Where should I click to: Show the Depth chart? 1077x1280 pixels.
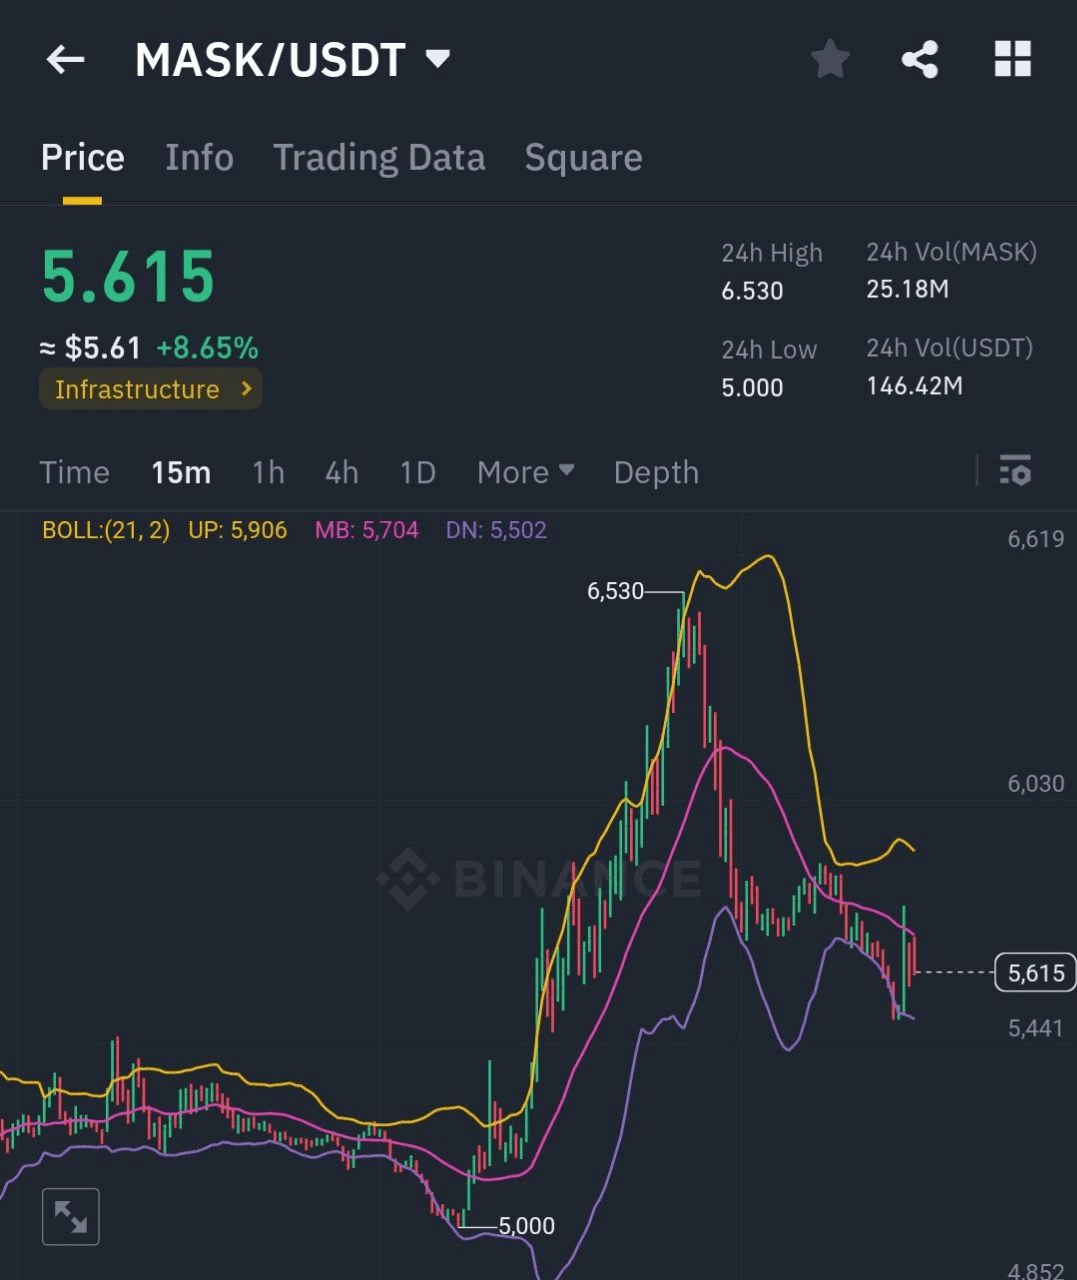tap(656, 472)
